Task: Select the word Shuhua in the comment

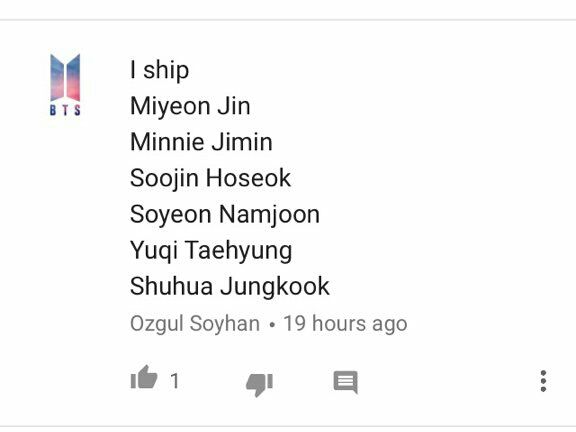Action: coord(171,286)
